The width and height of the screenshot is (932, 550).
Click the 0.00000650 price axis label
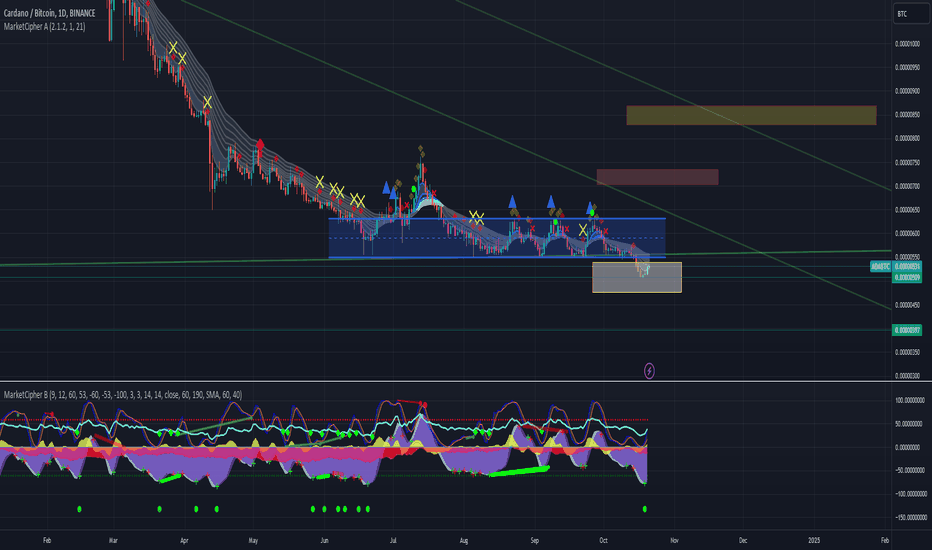coord(907,210)
